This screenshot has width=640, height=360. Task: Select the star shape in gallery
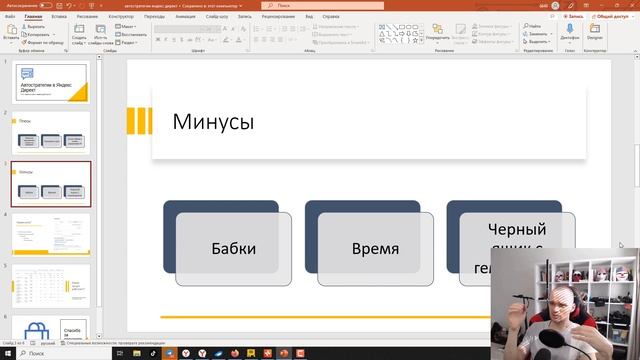tap(415, 40)
